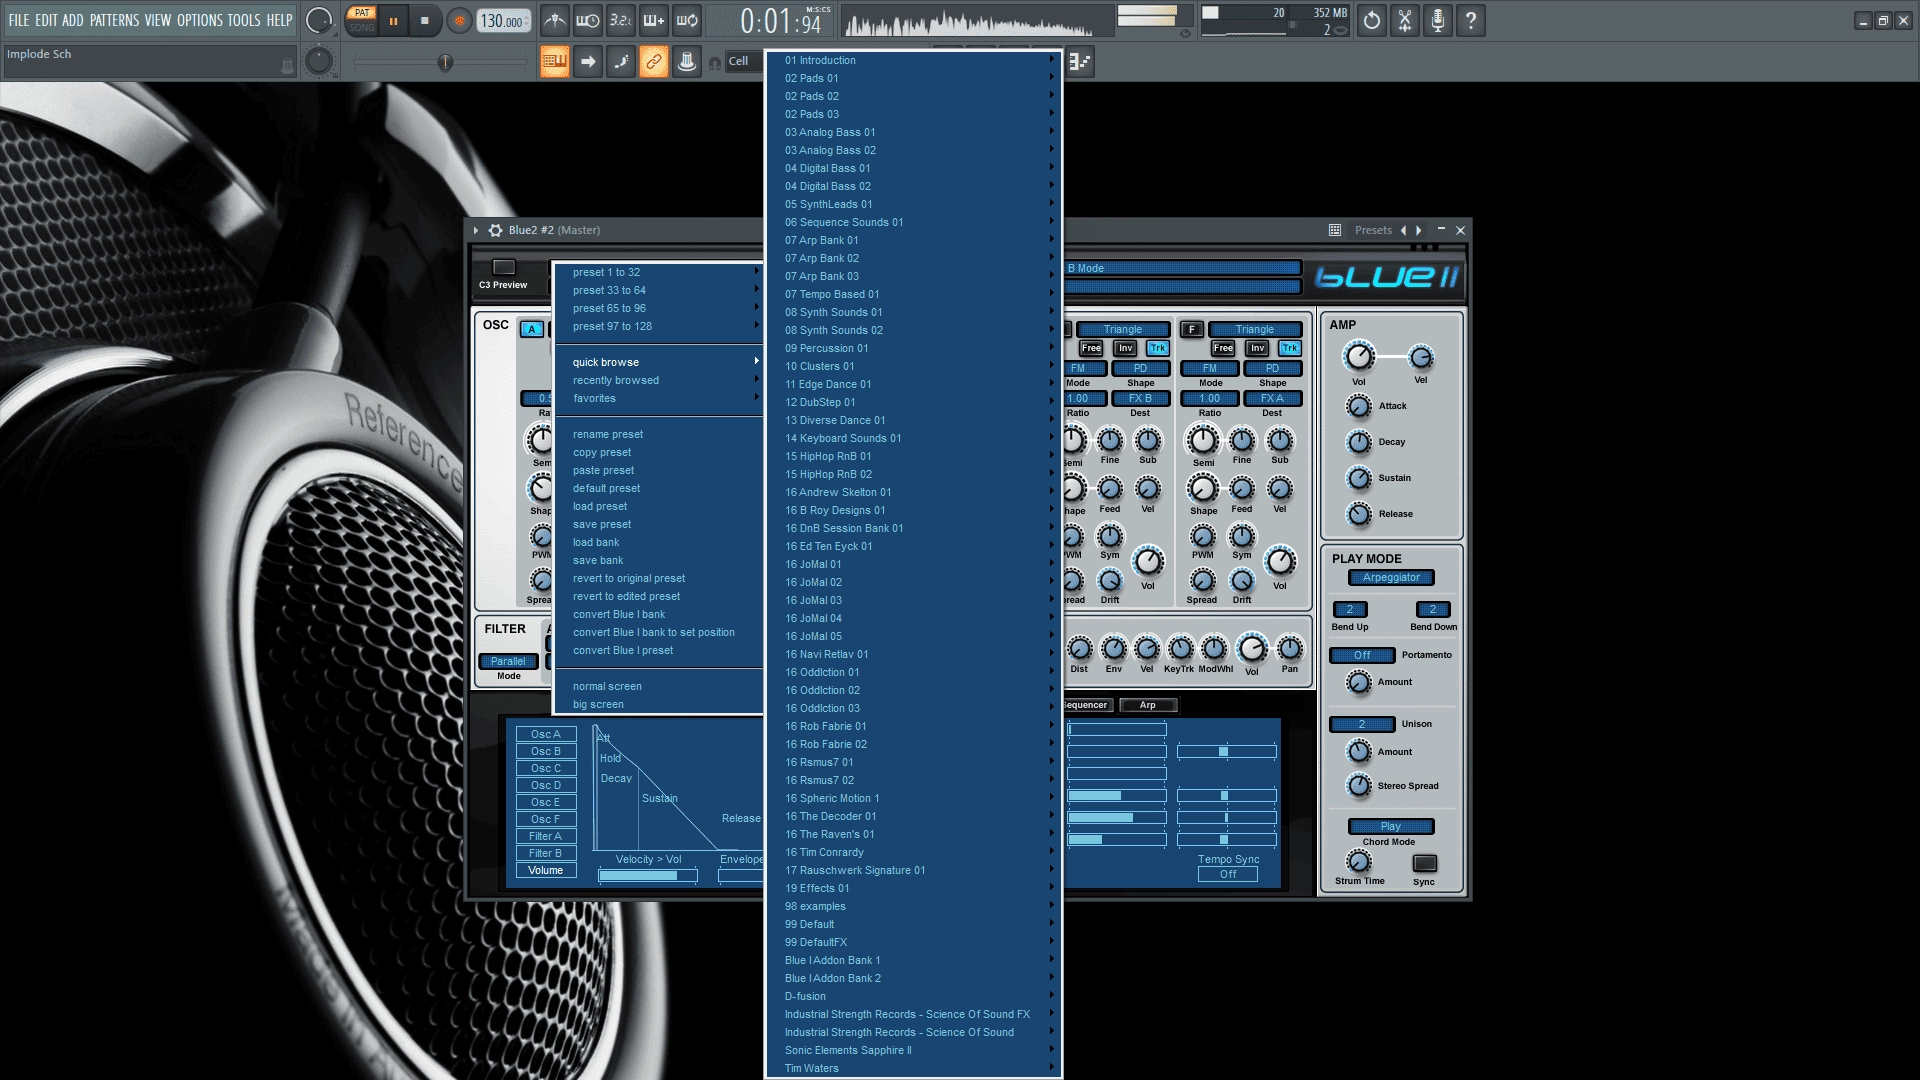1920x1080 pixels.
Task: Click the multilink to controllers knob icon
Action: coord(687,62)
